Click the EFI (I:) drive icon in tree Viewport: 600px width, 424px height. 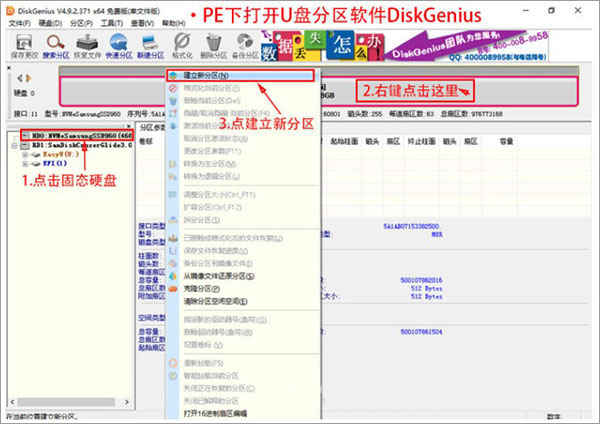point(36,164)
